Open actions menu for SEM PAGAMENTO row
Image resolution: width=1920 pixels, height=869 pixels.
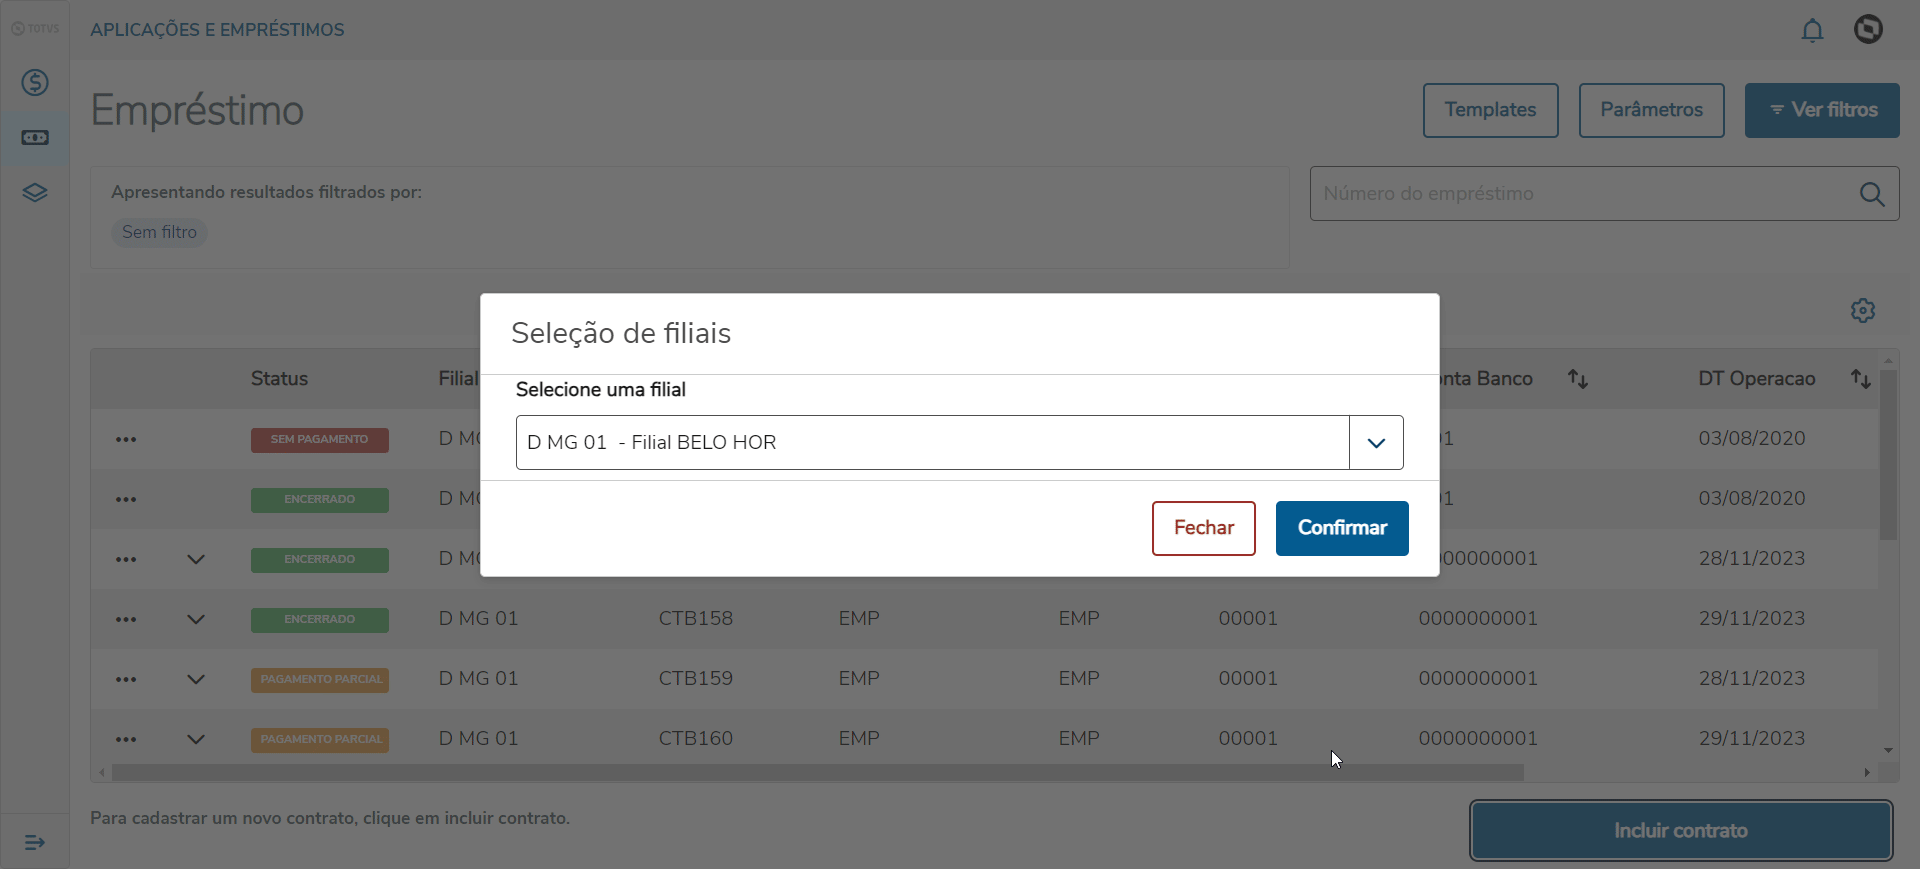point(126,440)
